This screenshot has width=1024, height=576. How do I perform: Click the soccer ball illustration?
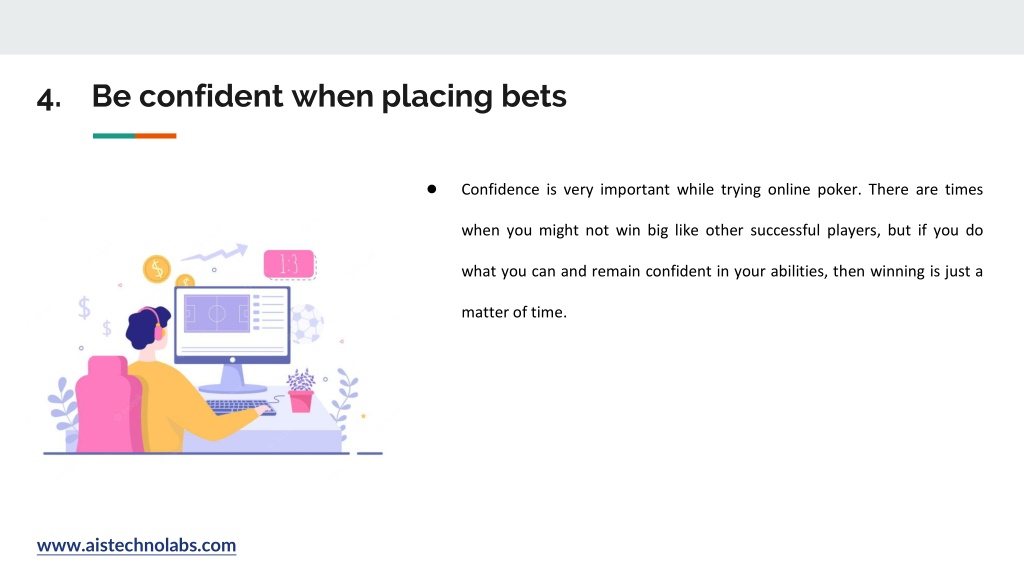pyautogui.click(x=307, y=323)
